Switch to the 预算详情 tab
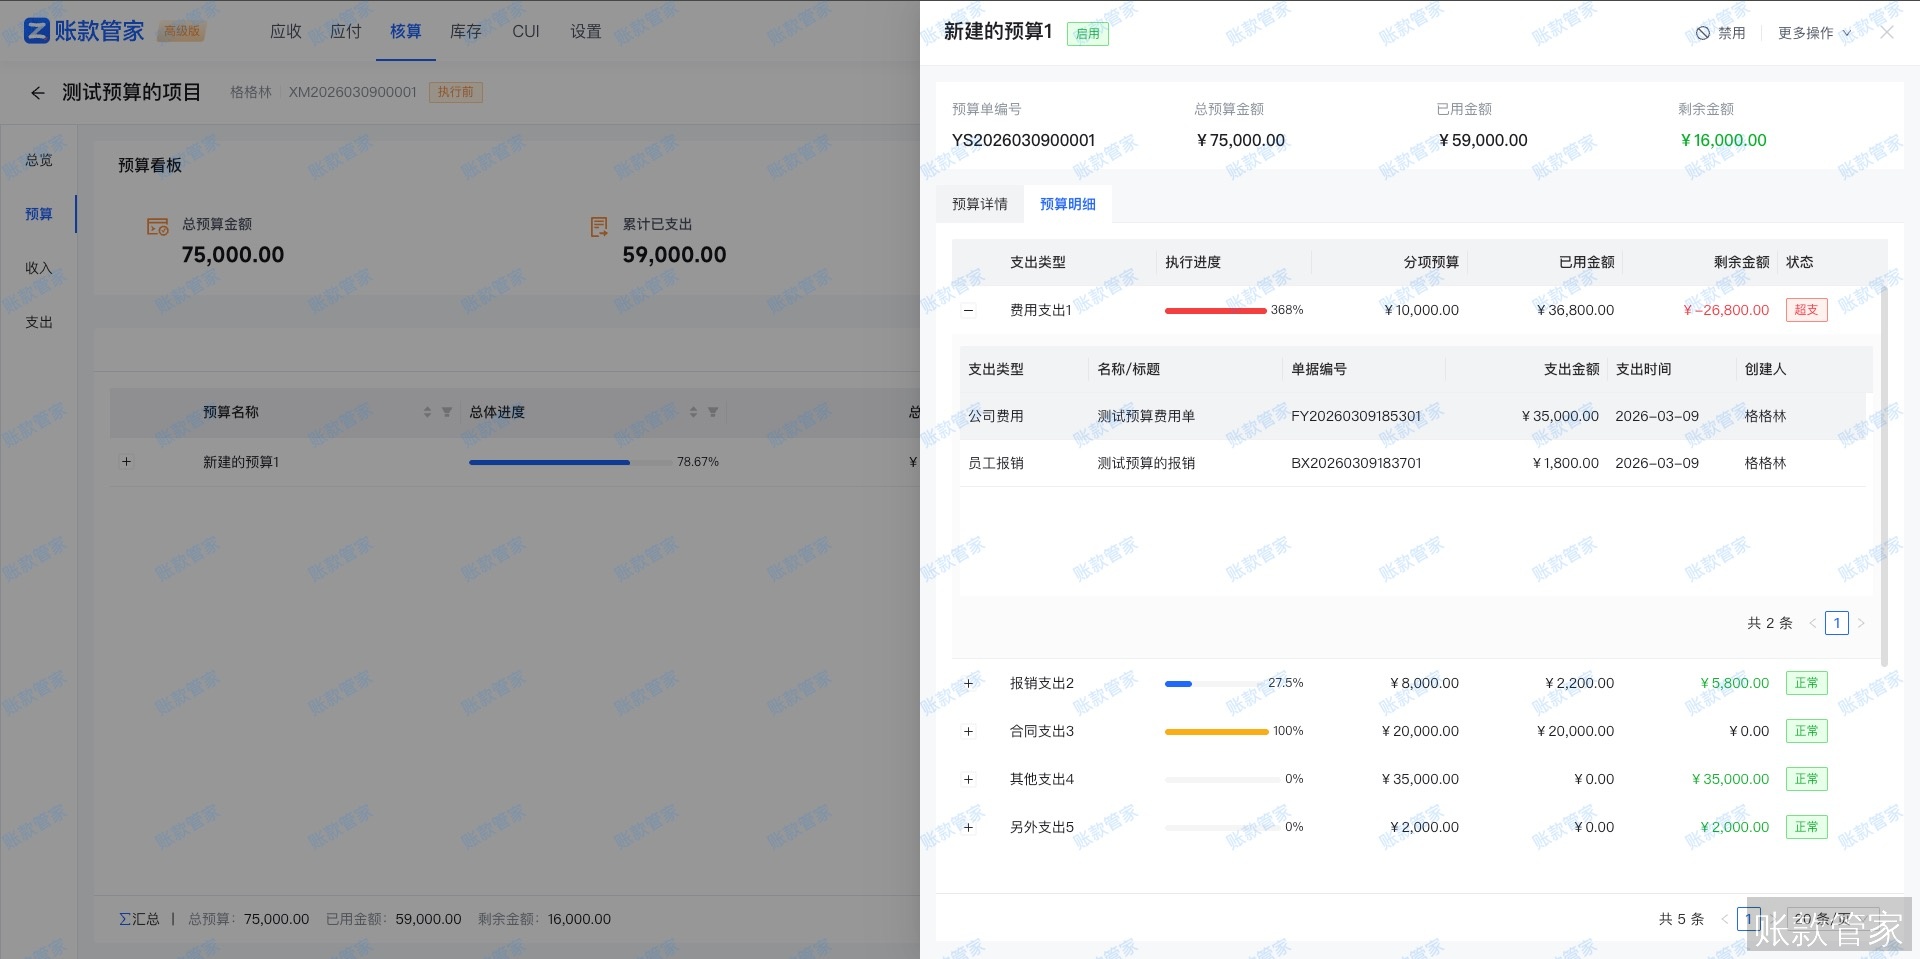Viewport: 1920px width, 959px height. (979, 203)
